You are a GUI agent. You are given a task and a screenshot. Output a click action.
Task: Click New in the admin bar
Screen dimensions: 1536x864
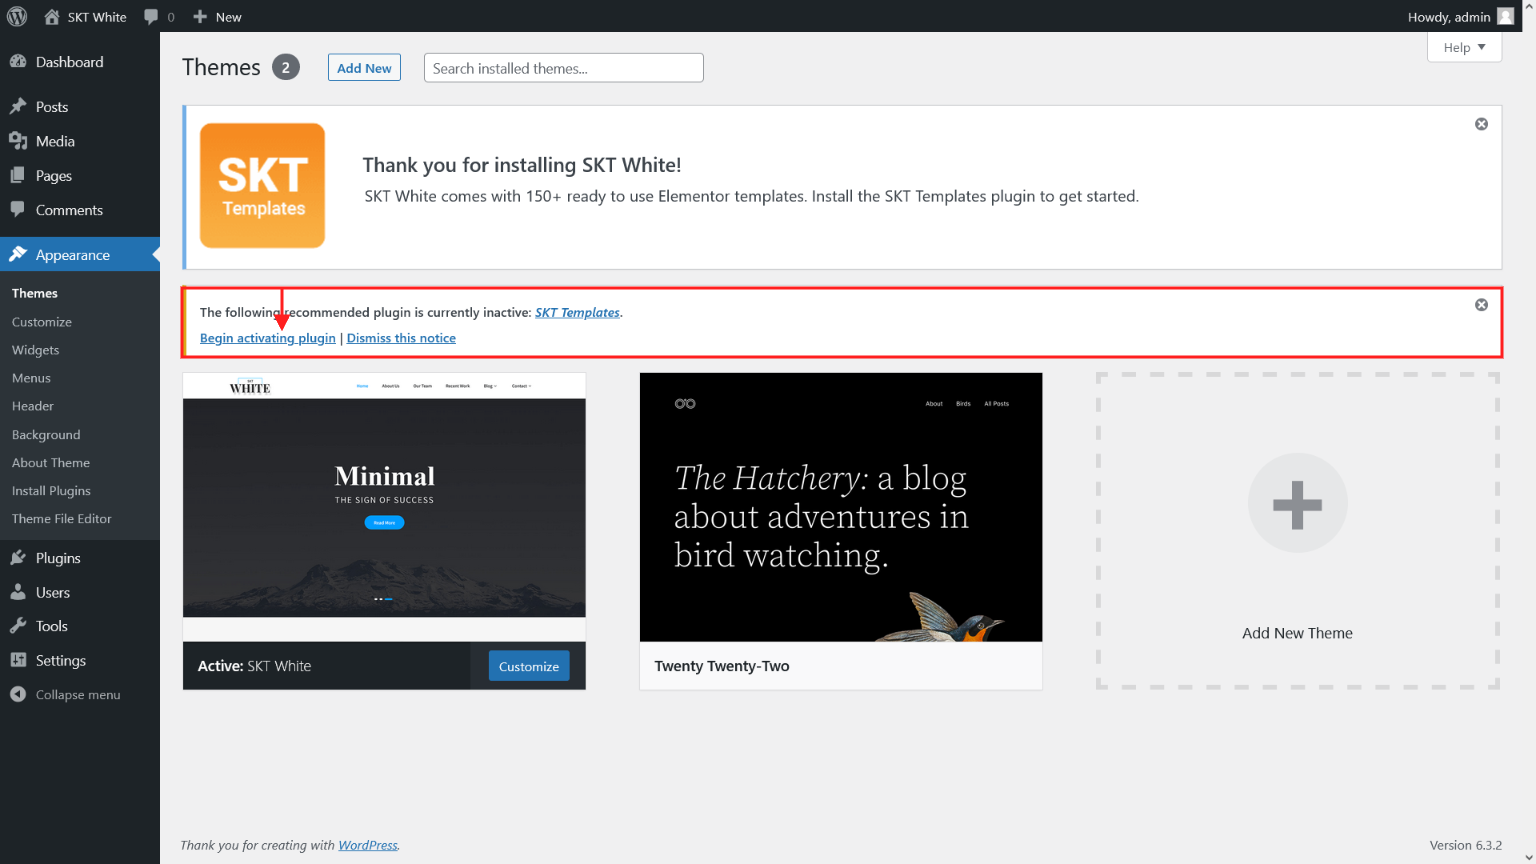coord(229,17)
